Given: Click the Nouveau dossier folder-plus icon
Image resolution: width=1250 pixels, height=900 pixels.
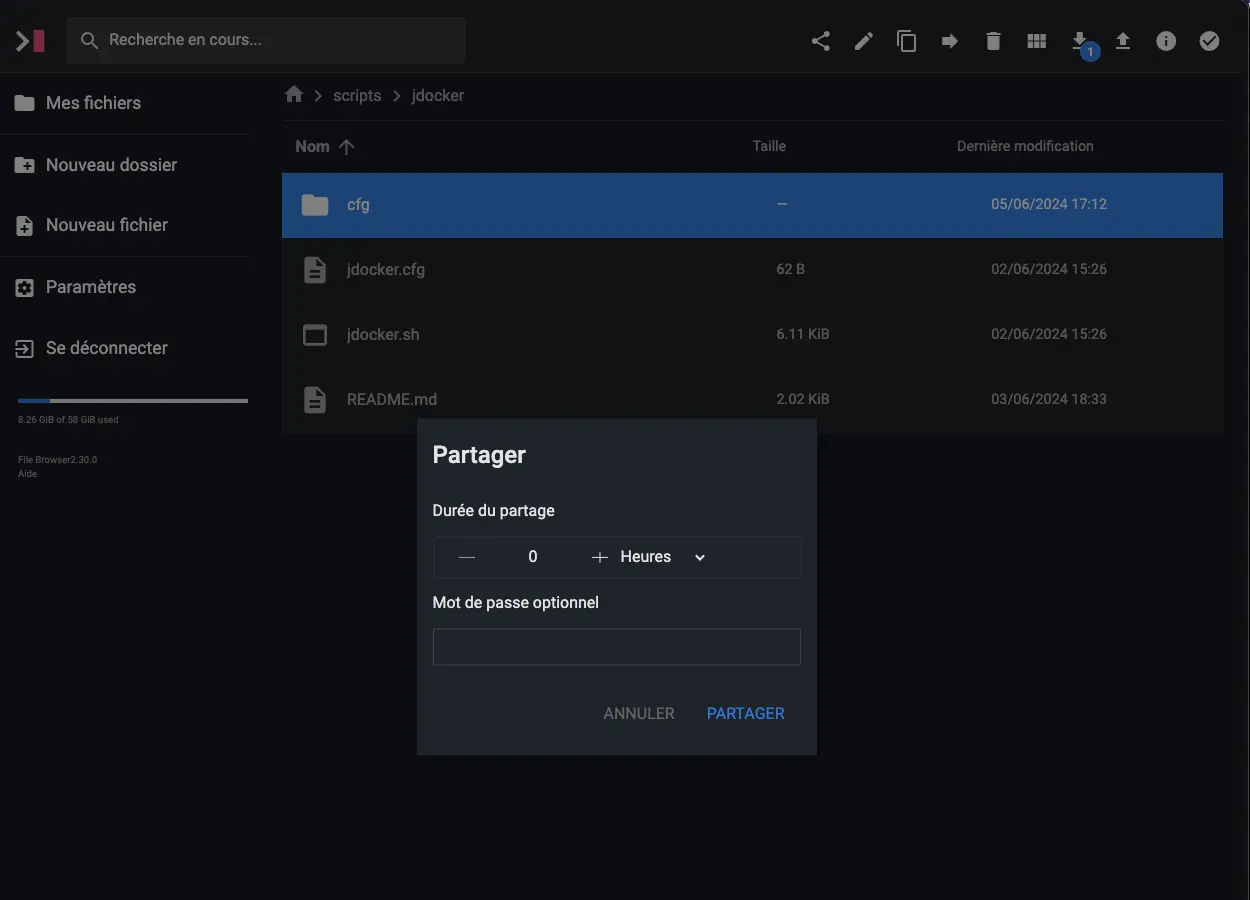Looking at the screenshot, I should (x=24, y=165).
